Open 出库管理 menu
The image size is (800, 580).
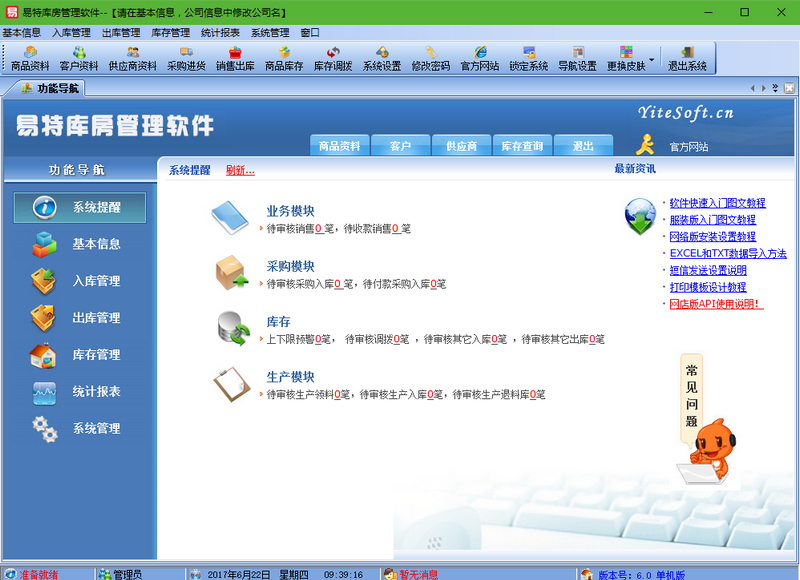(121, 33)
